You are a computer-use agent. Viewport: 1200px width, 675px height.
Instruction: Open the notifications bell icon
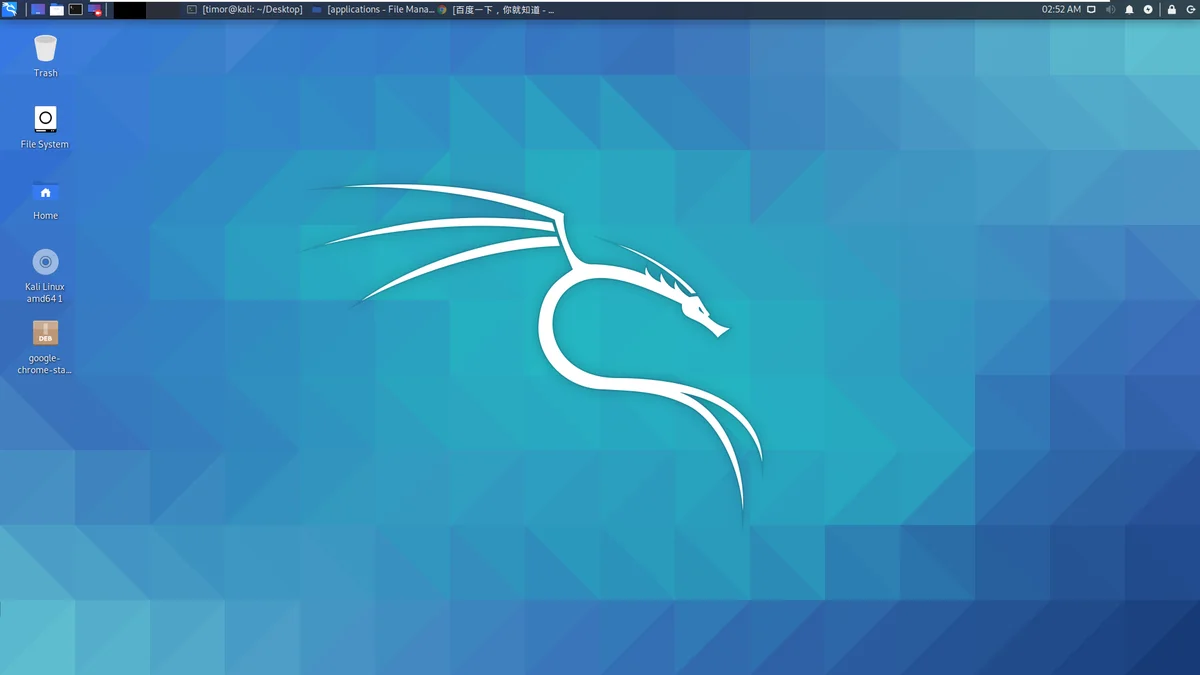pos(1129,9)
